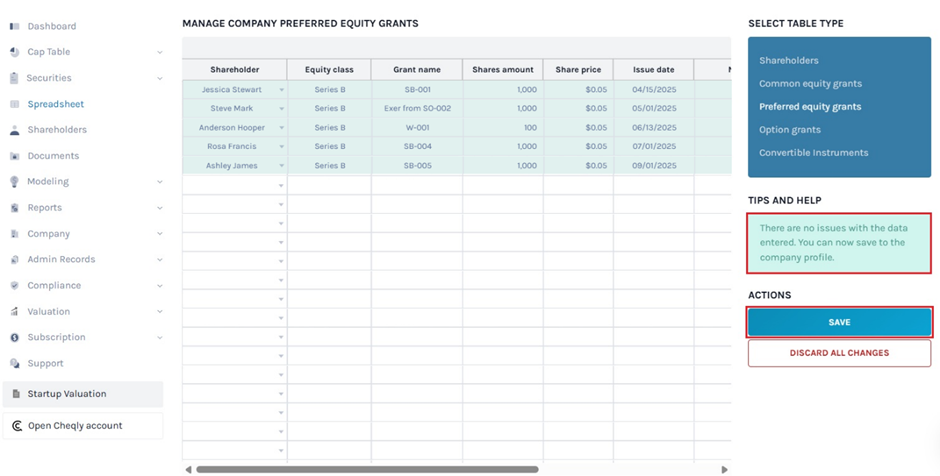Screen dimensions: 940x476
Task: Open shareholder dropdown for Jessica Stewart
Action: [x=281, y=90]
